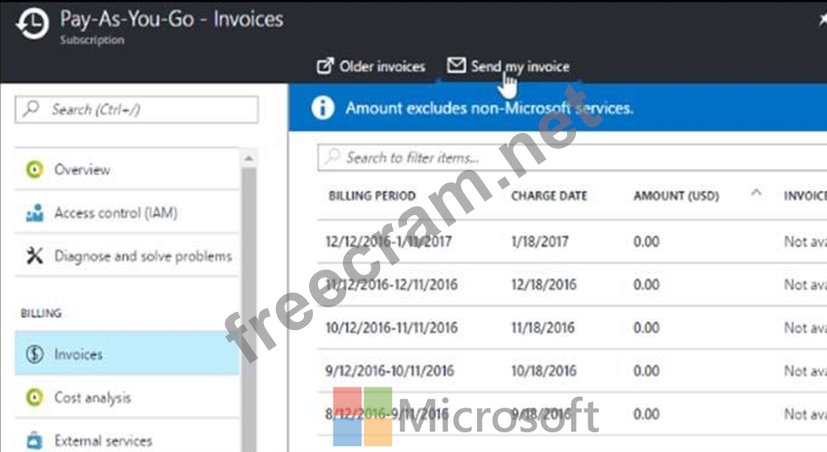Click charge date 10/18/2016
827x452 pixels.
tap(544, 371)
